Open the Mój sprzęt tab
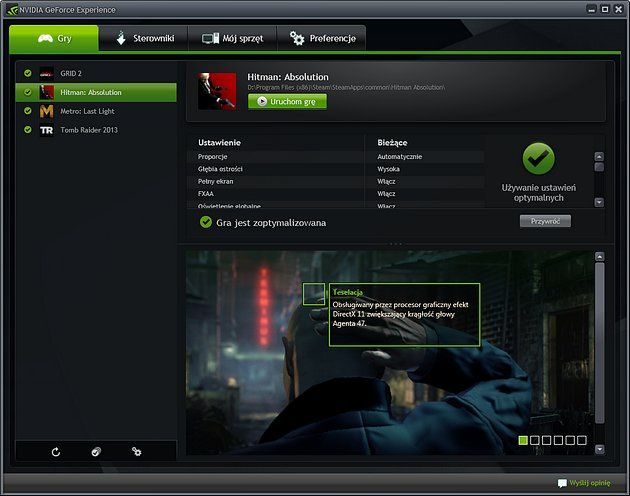 (233, 38)
